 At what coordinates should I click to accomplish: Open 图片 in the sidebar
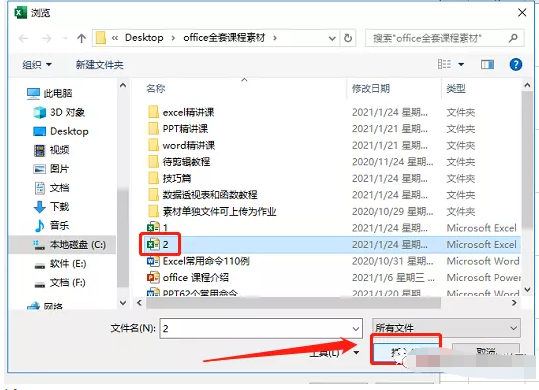coord(52,169)
